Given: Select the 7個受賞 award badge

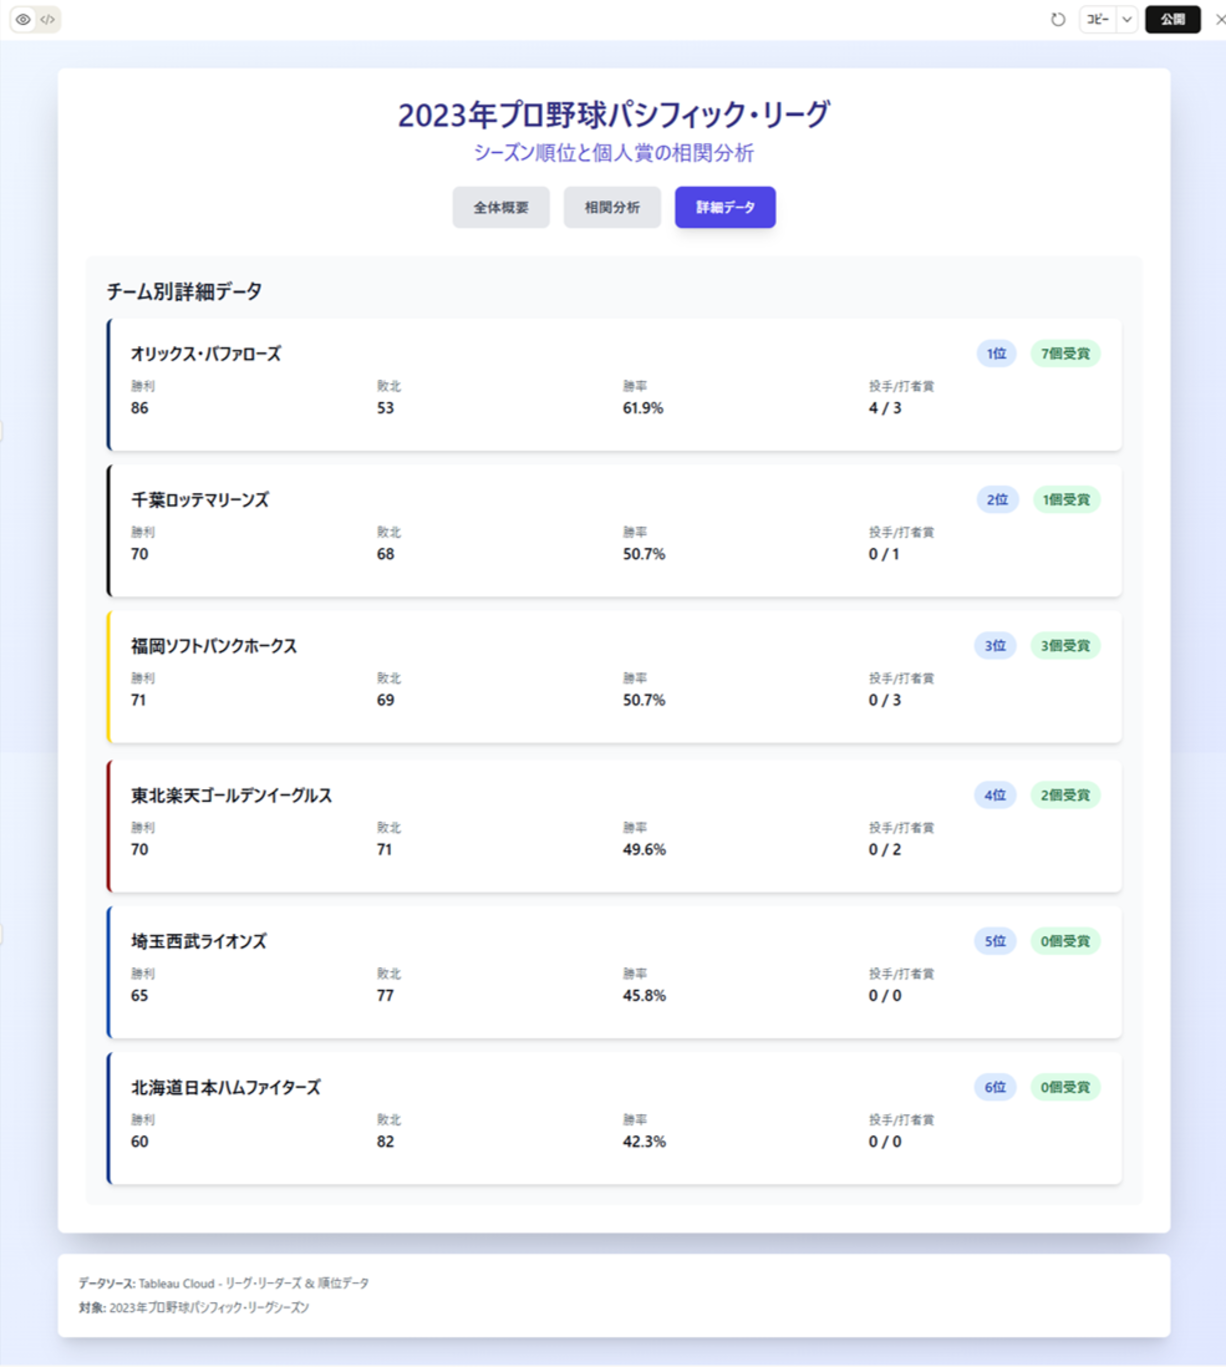Looking at the screenshot, I should coord(1065,353).
